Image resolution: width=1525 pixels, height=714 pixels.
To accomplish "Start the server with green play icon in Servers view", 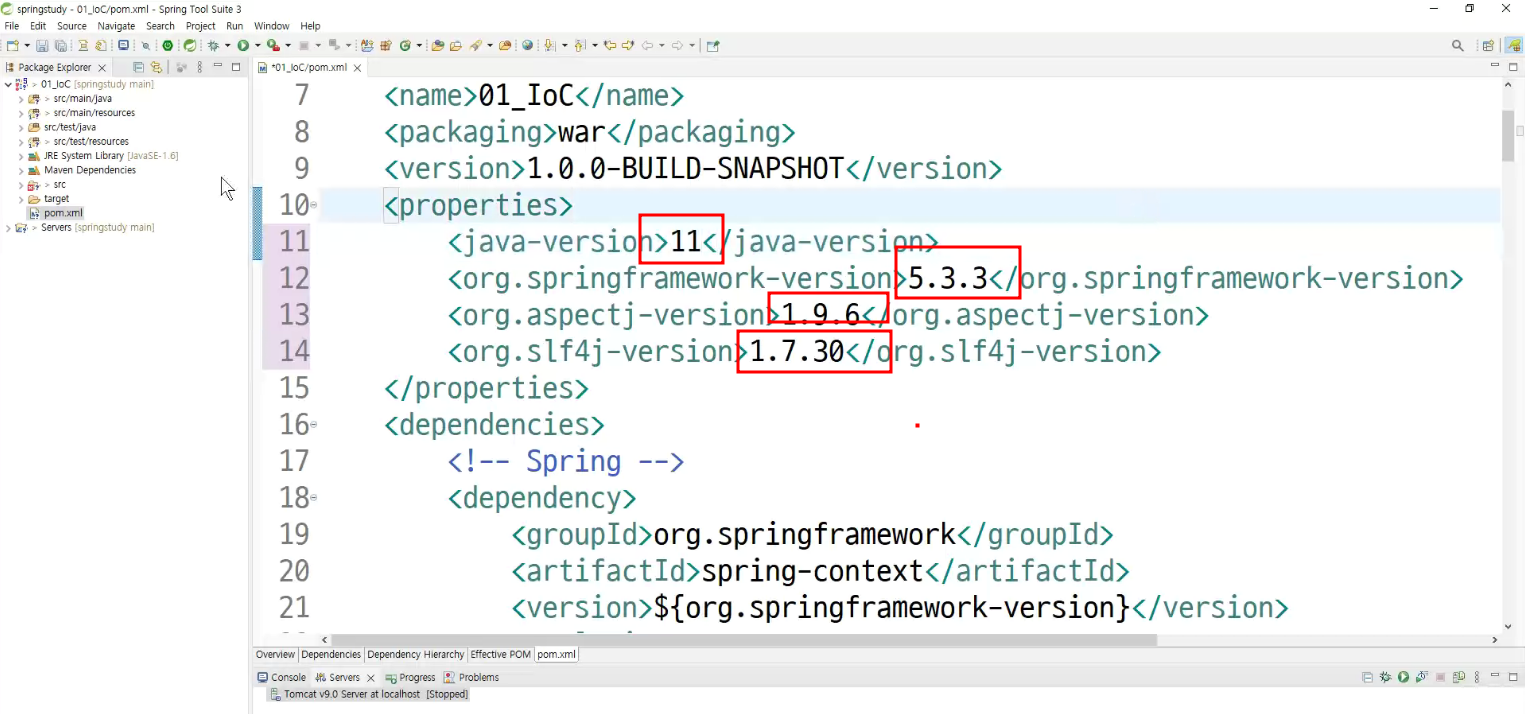I will pyautogui.click(x=1403, y=677).
